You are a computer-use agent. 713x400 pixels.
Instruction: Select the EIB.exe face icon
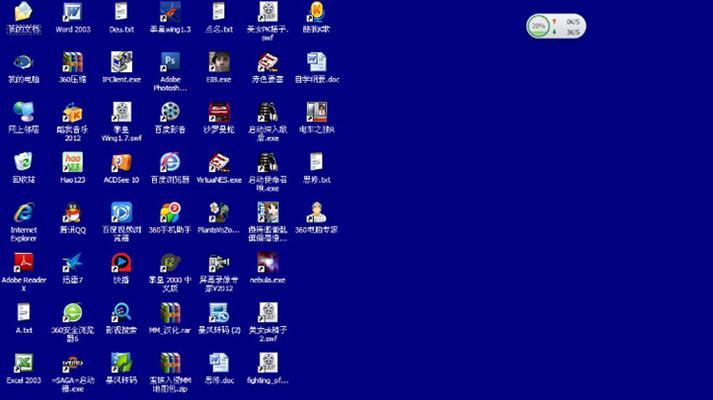click(x=219, y=63)
